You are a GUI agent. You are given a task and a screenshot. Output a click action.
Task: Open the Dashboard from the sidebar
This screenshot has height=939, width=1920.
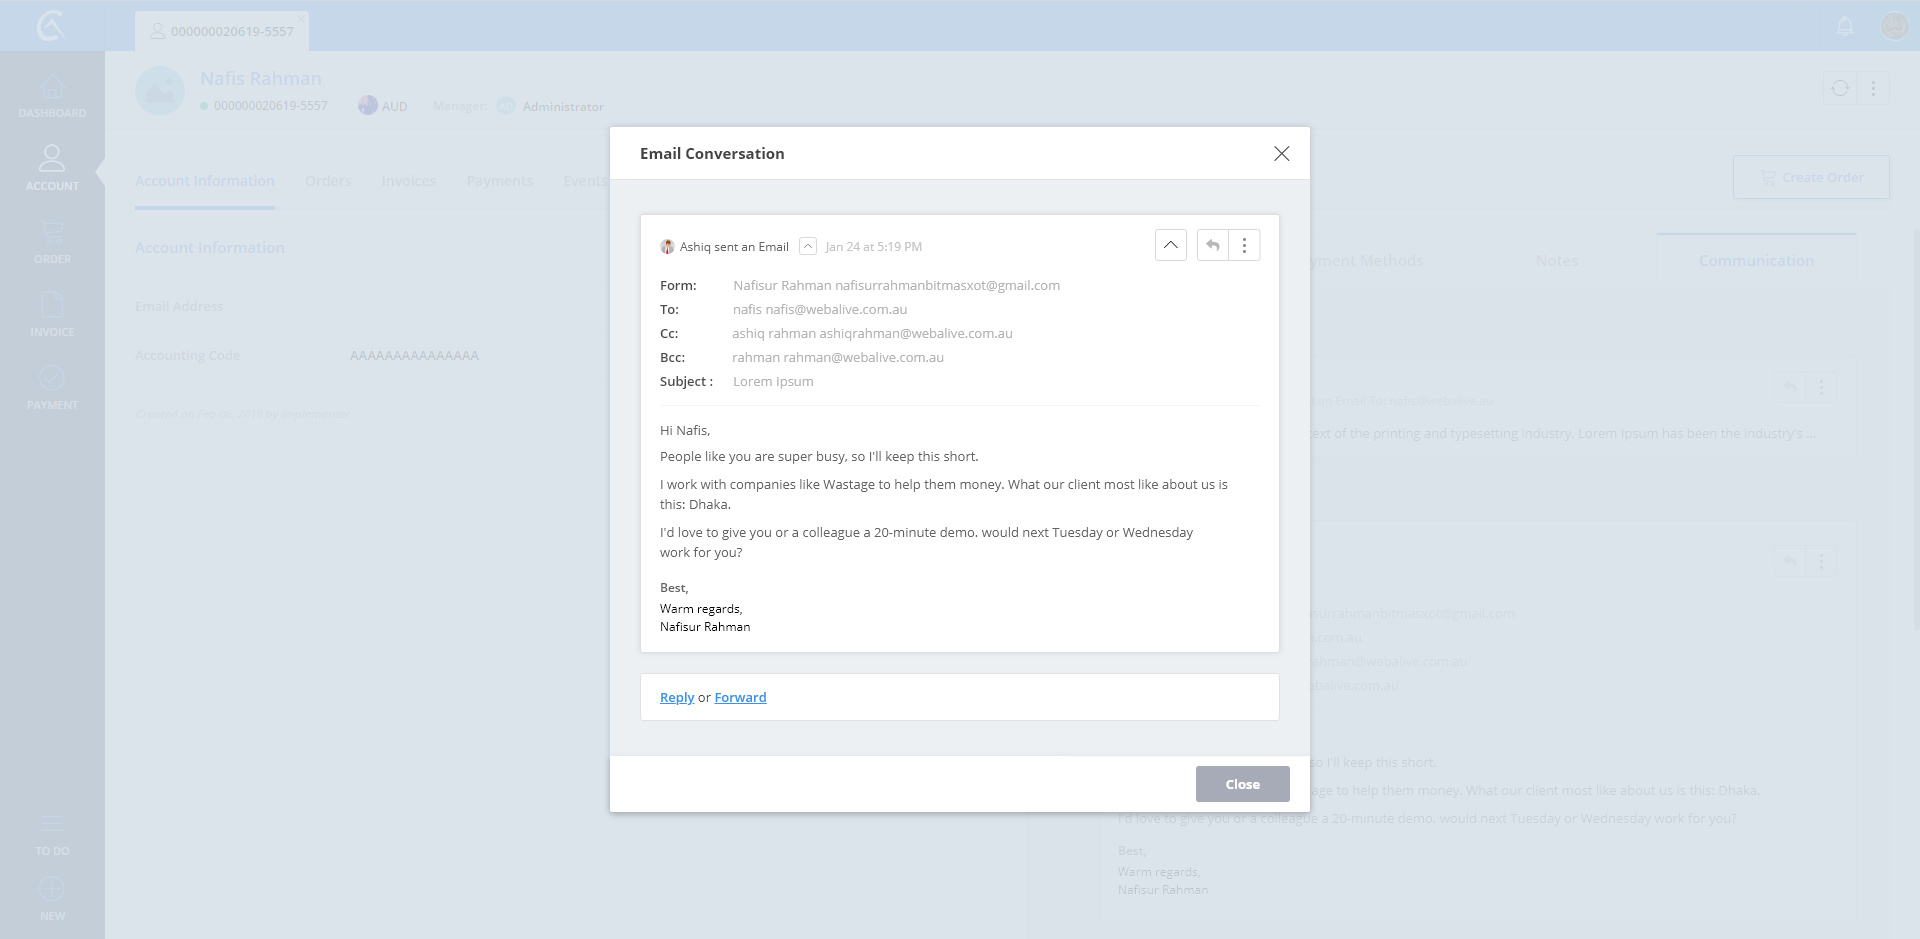52,96
